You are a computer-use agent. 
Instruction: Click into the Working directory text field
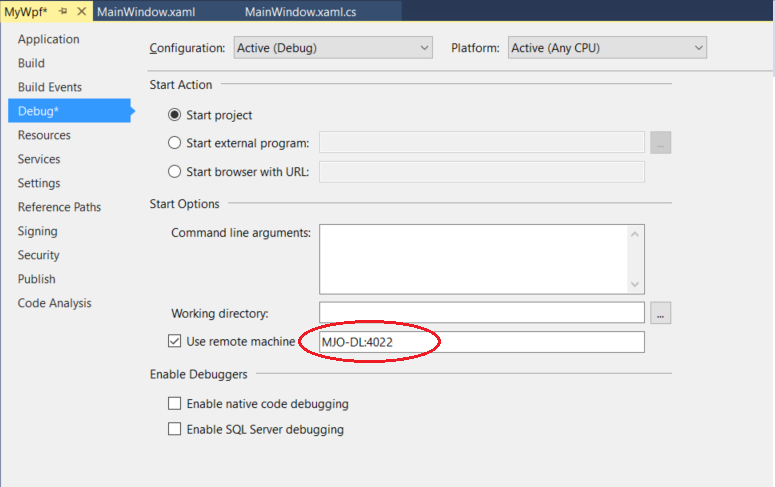(x=481, y=314)
